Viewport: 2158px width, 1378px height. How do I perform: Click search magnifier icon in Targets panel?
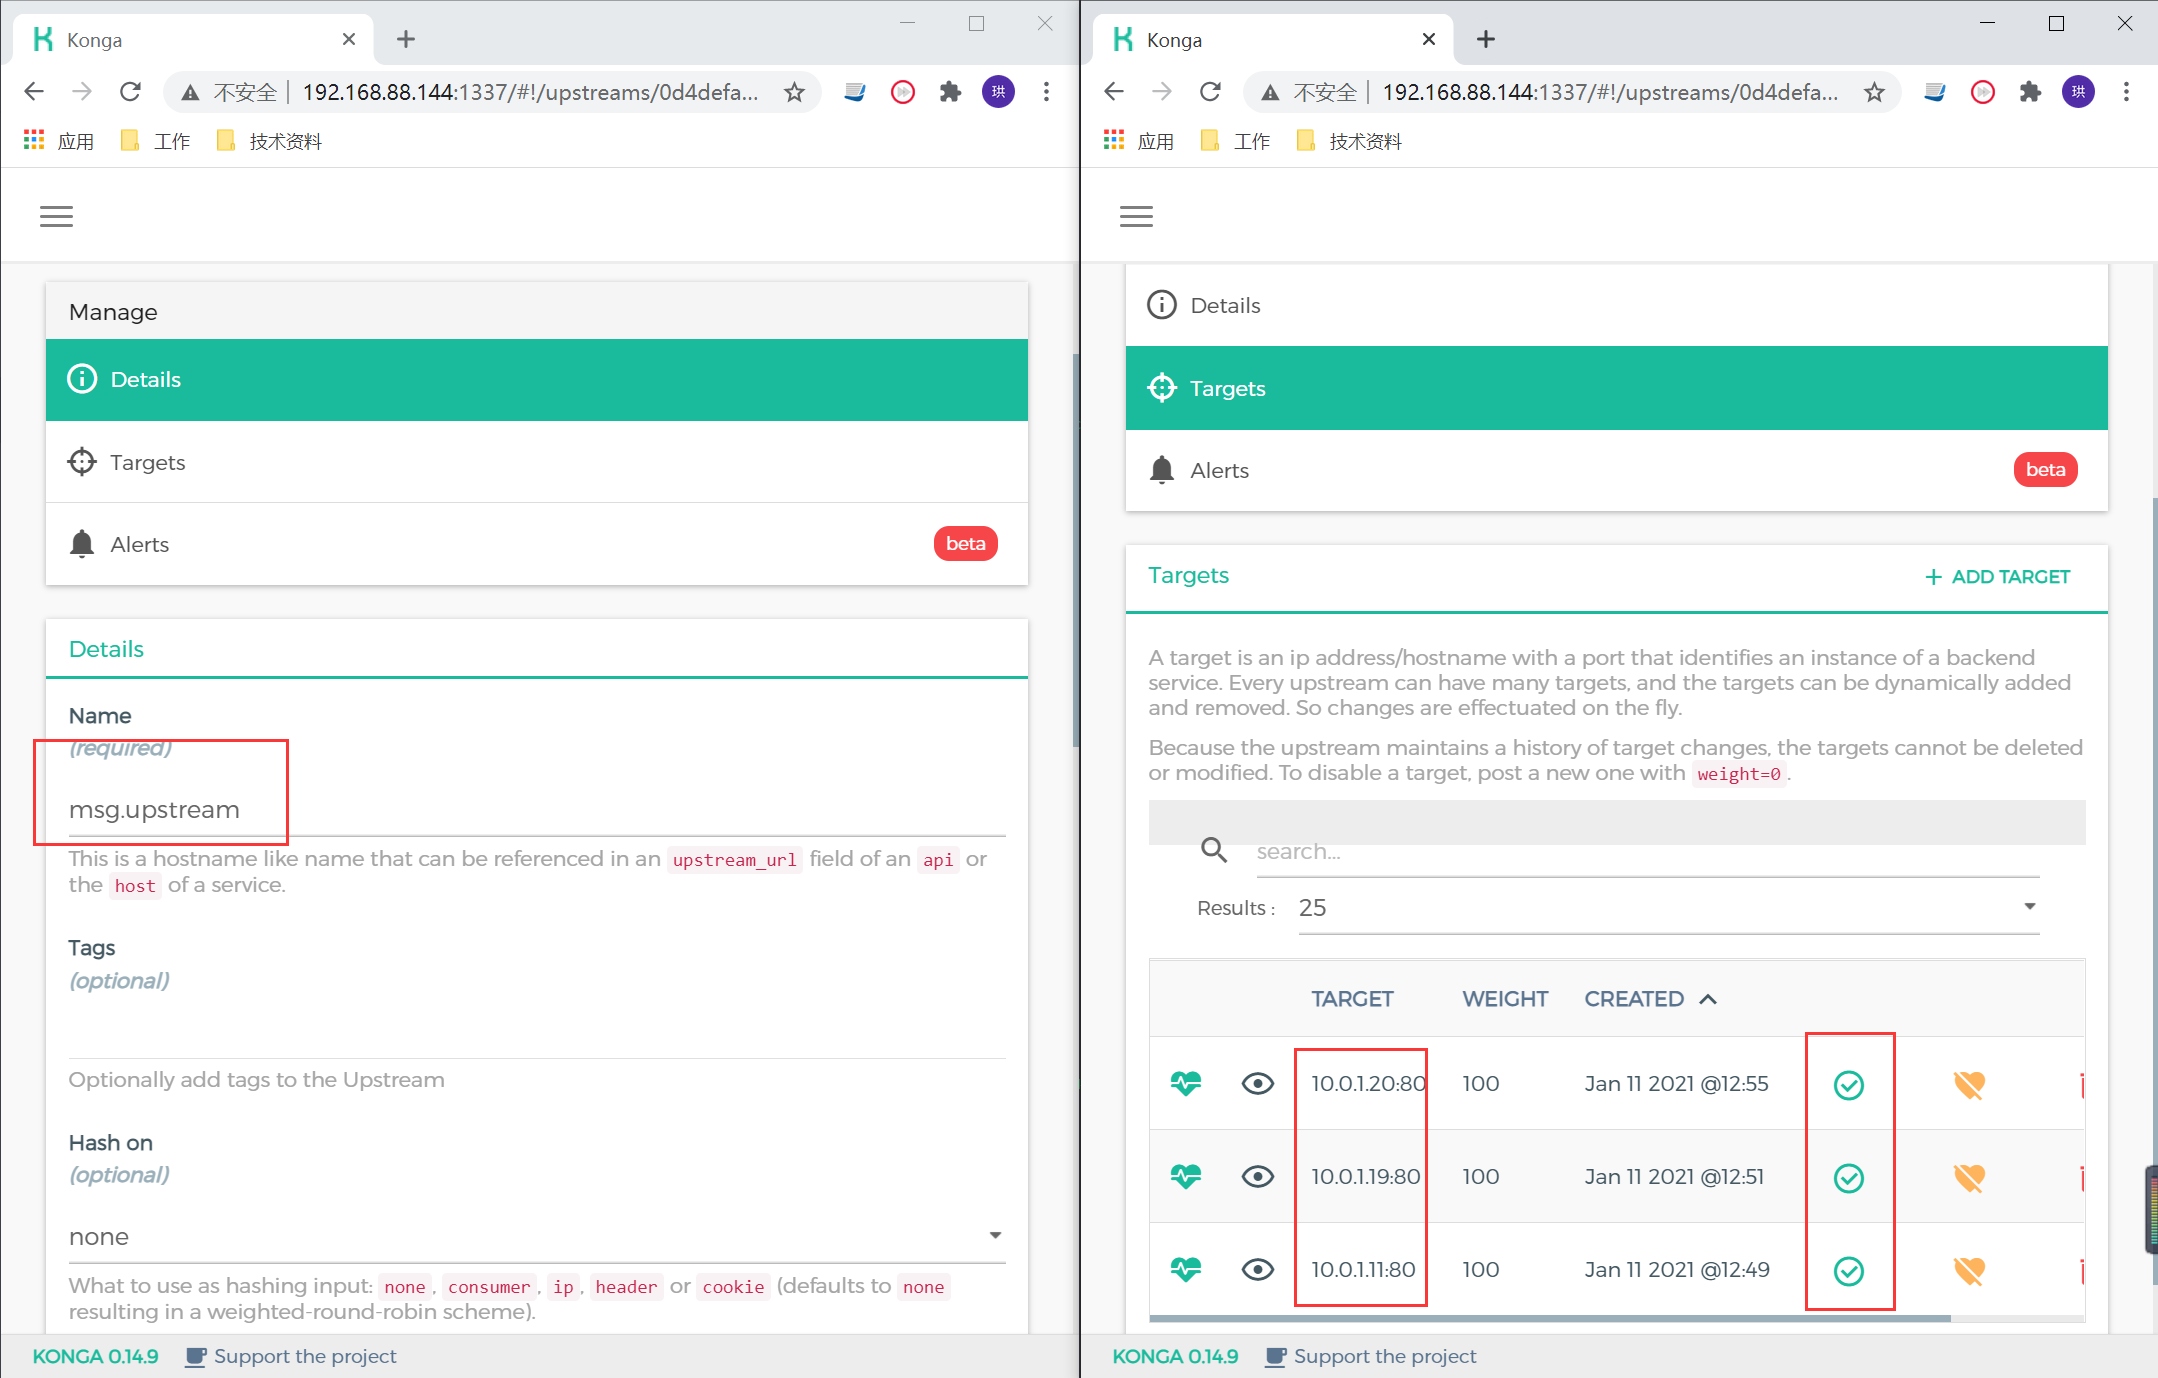(x=1214, y=851)
